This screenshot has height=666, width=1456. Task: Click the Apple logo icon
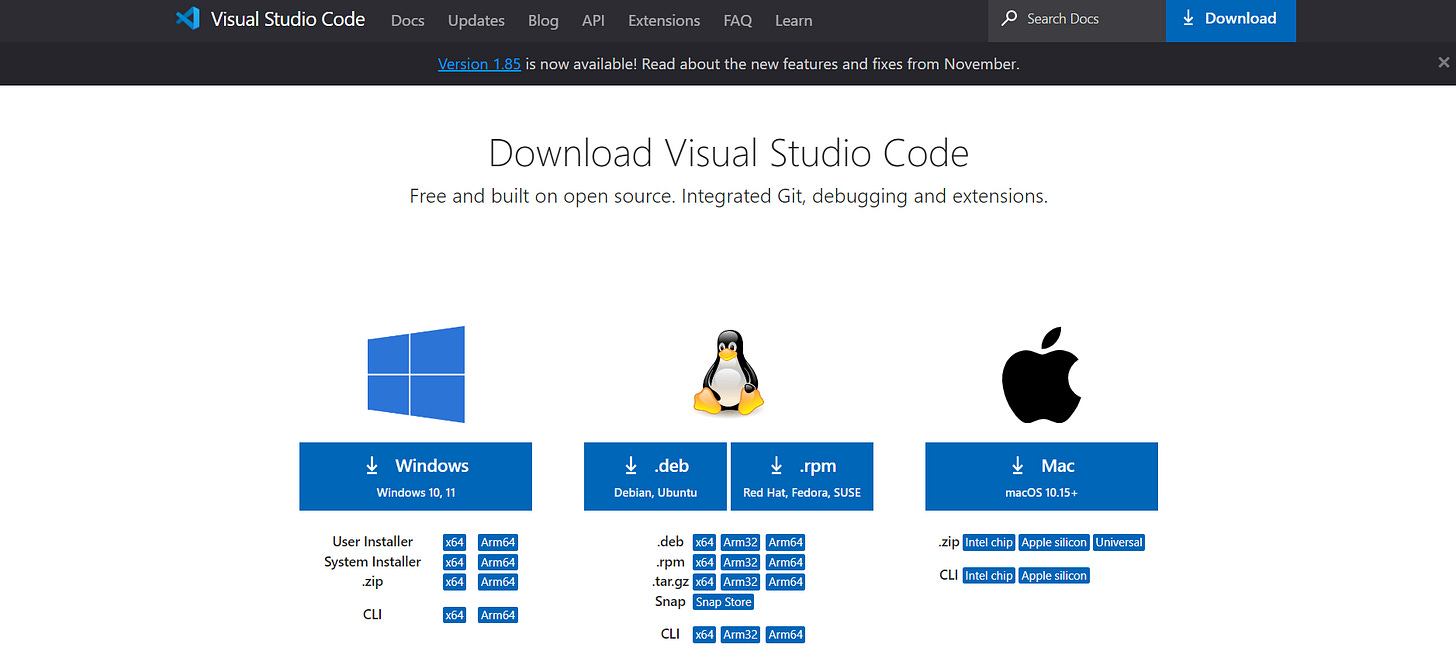[1041, 374]
